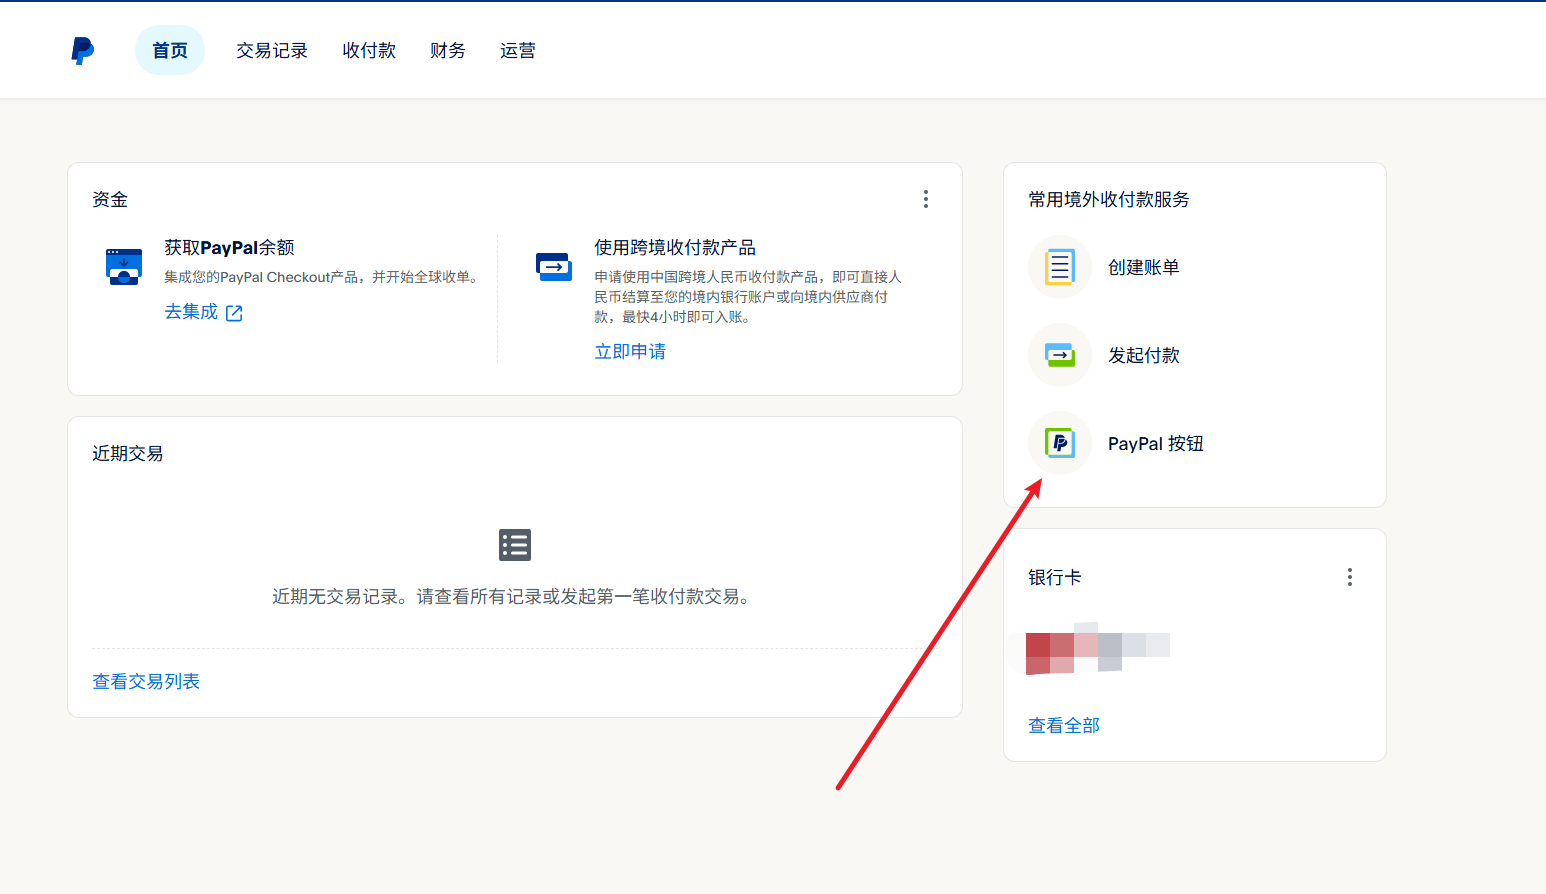Select the 发起付款 service label

[x=1144, y=355]
